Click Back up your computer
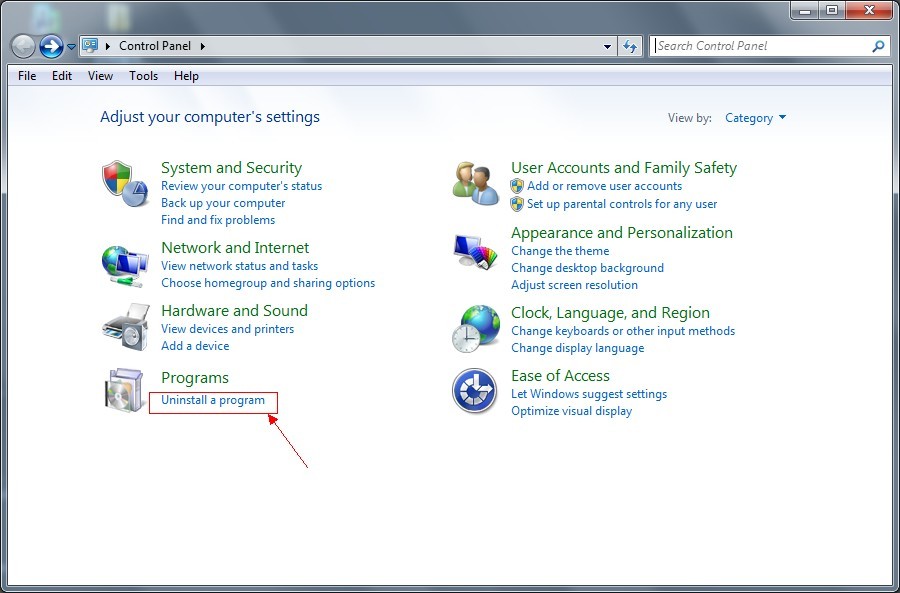 click(223, 203)
